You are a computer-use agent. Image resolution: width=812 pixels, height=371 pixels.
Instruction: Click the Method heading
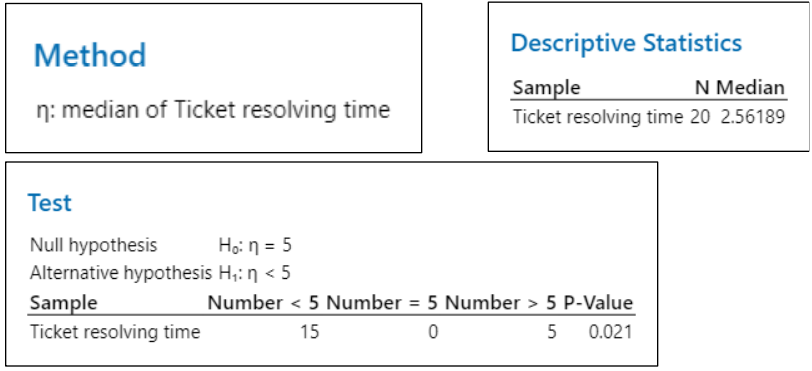click(x=90, y=55)
